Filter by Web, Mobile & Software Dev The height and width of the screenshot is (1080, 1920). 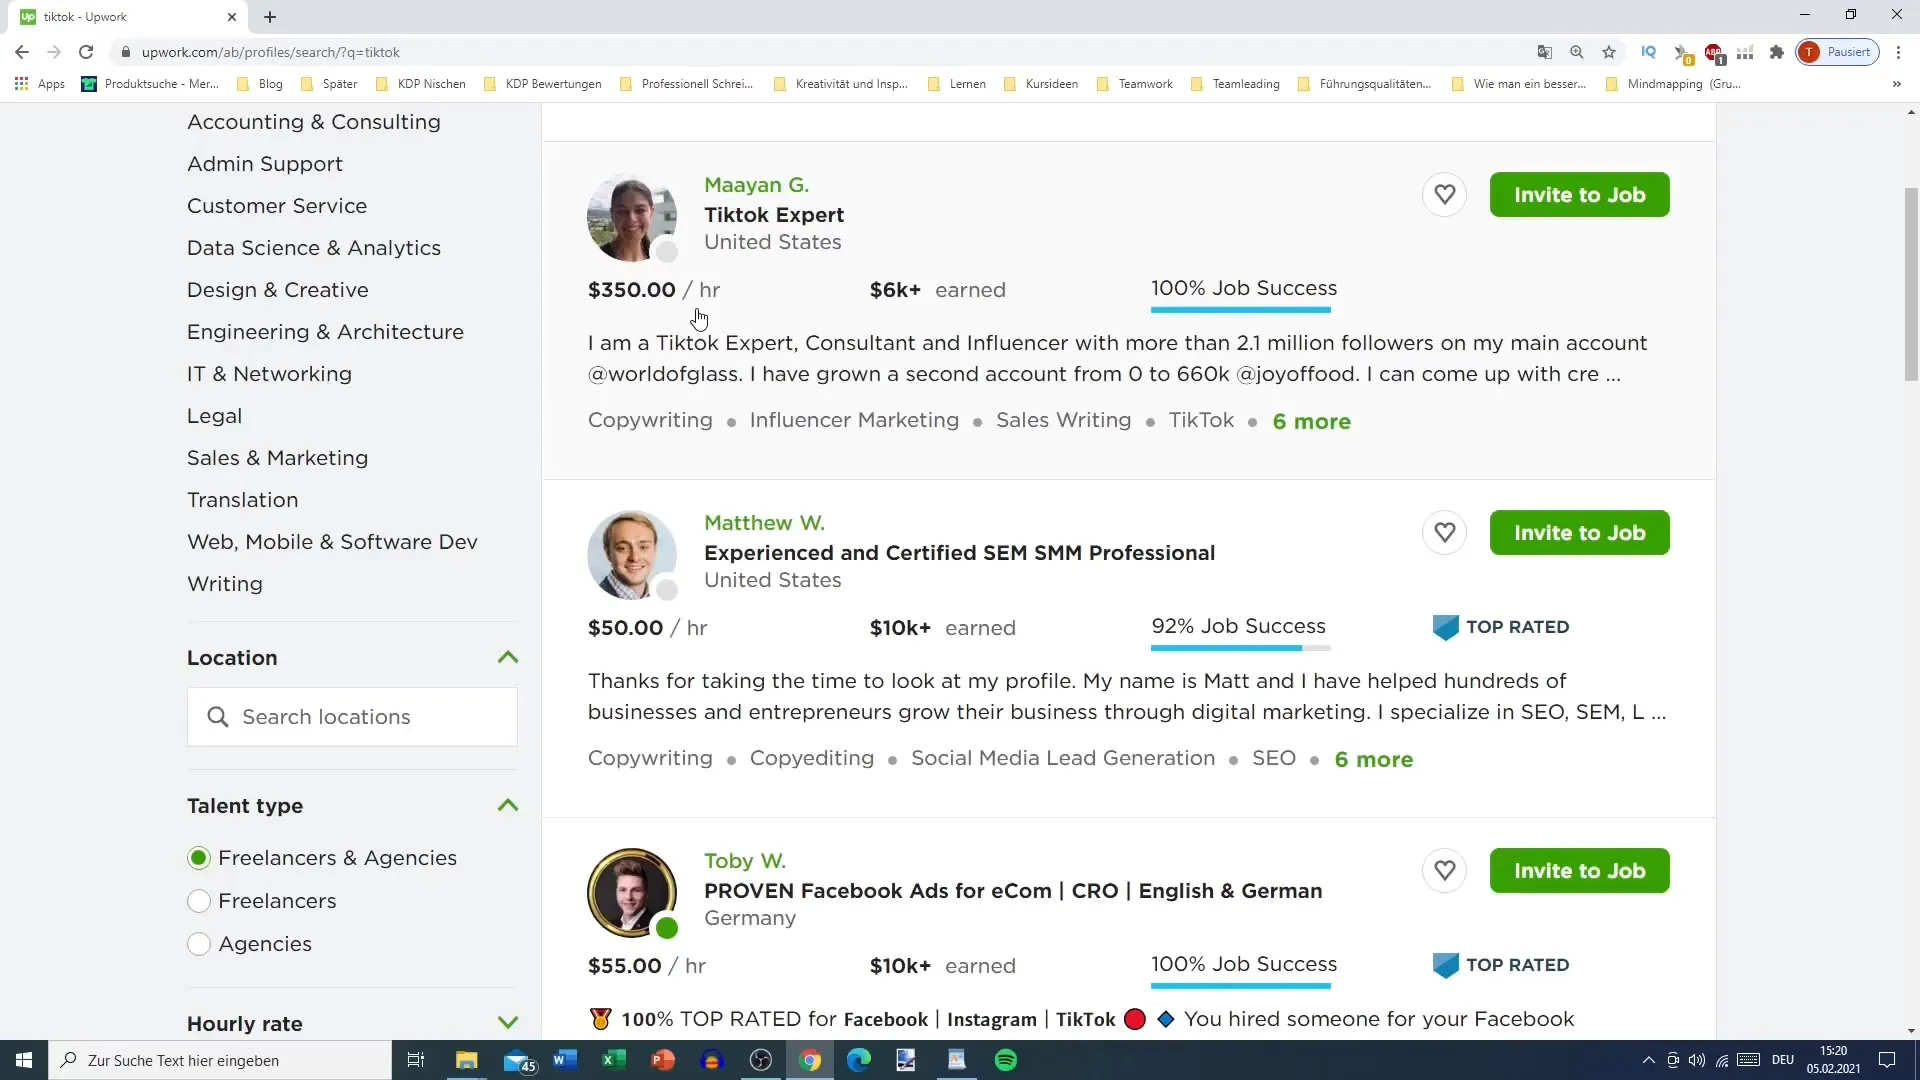(332, 542)
